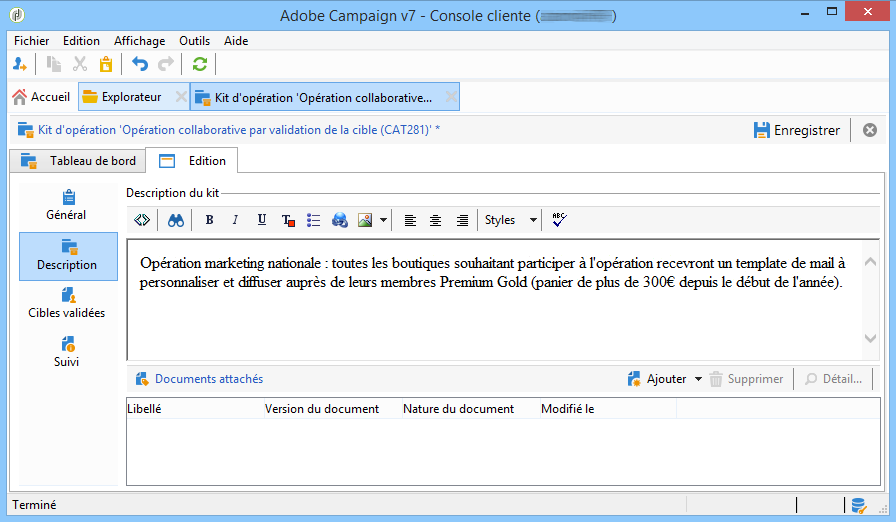Viewport: 896px width, 525px height.
Task: Open the Edition menu in menu bar
Action: (81, 41)
